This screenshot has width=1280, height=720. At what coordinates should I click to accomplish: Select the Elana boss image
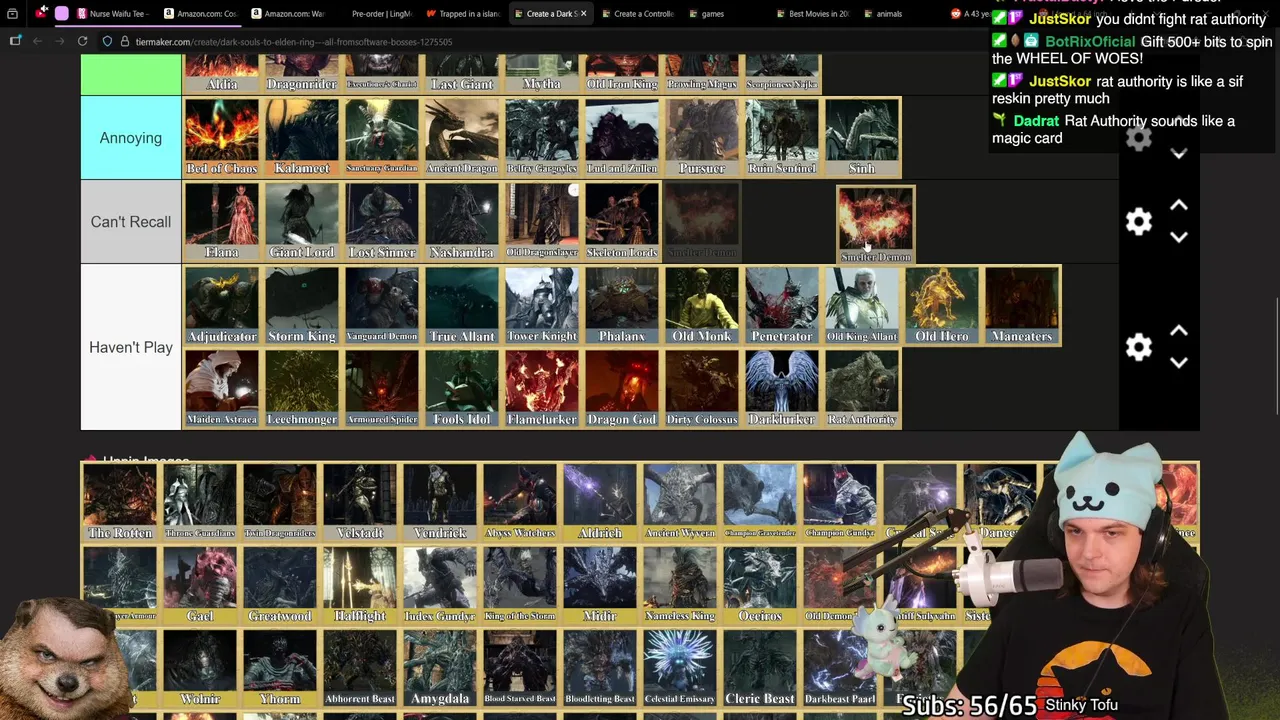pyautogui.click(x=221, y=222)
